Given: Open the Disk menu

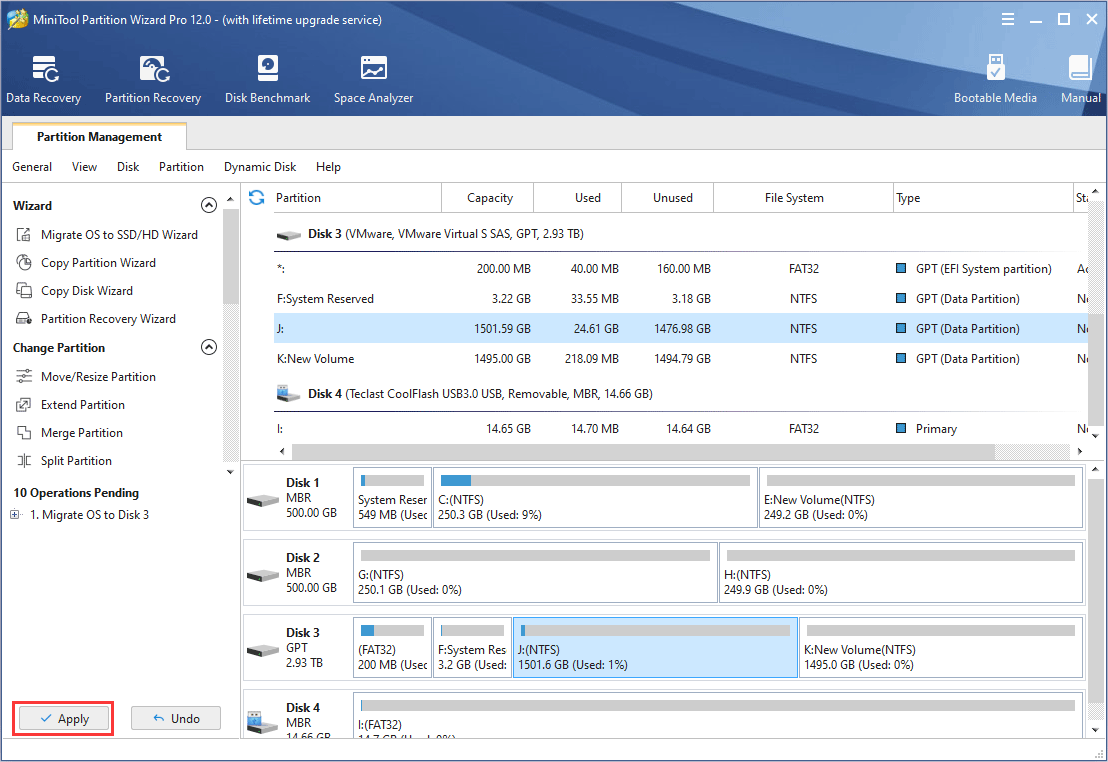Looking at the screenshot, I should [x=128, y=167].
